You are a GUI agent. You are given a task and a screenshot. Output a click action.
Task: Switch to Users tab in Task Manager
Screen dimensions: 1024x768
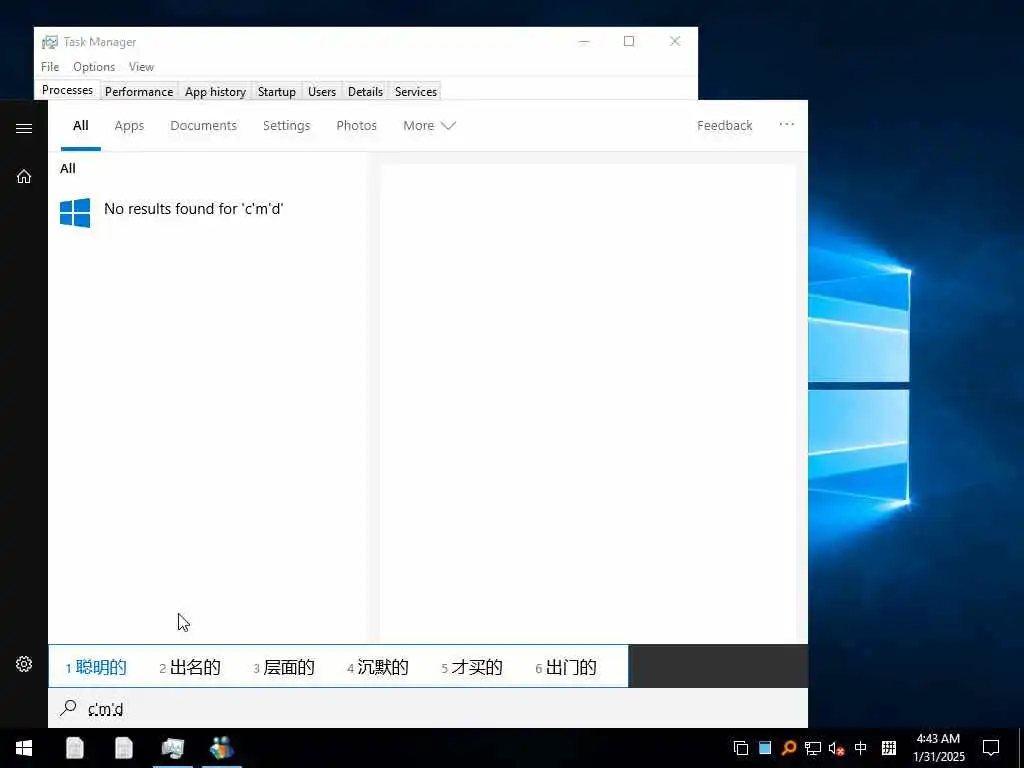322,91
